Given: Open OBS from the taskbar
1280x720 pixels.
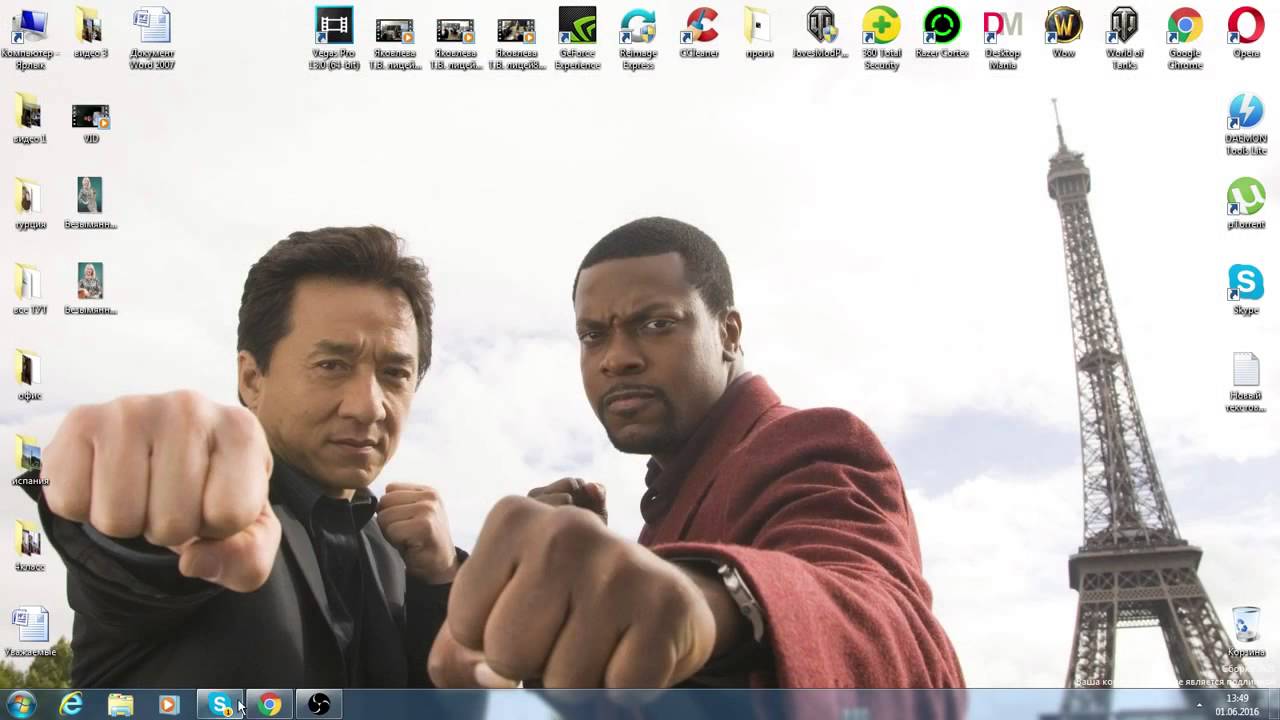Looking at the screenshot, I should [319, 705].
